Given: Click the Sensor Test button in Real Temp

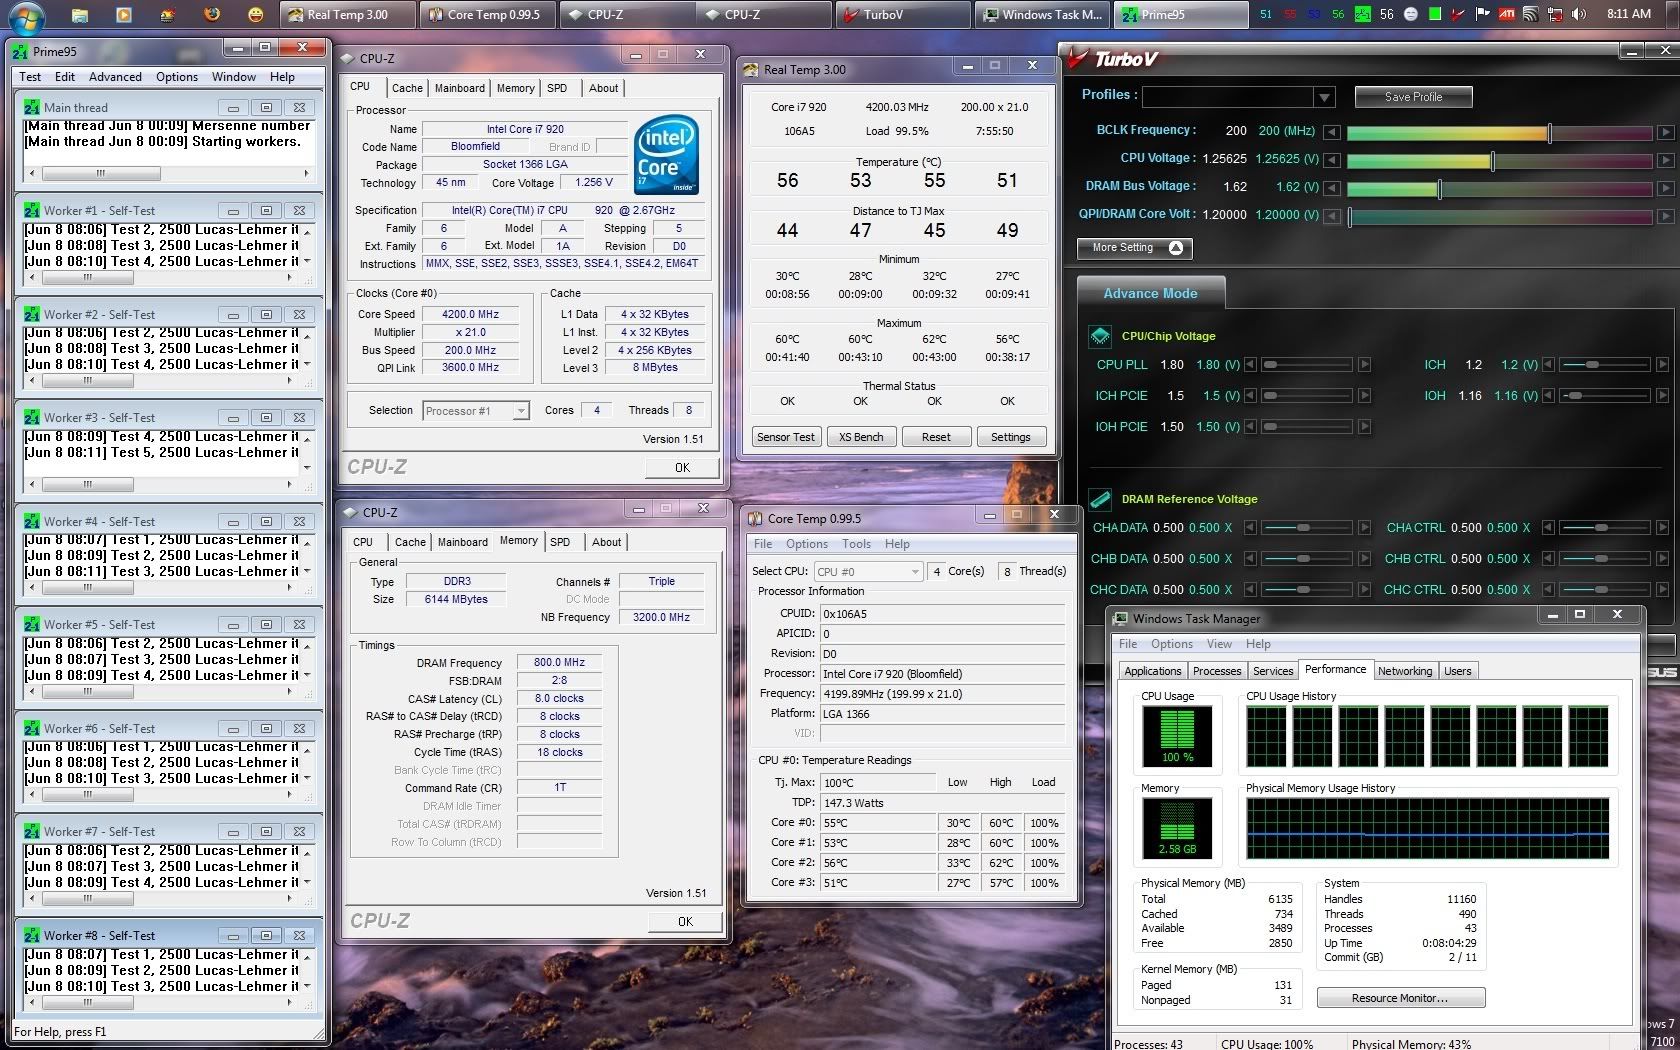Looking at the screenshot, I should [786, 437].
